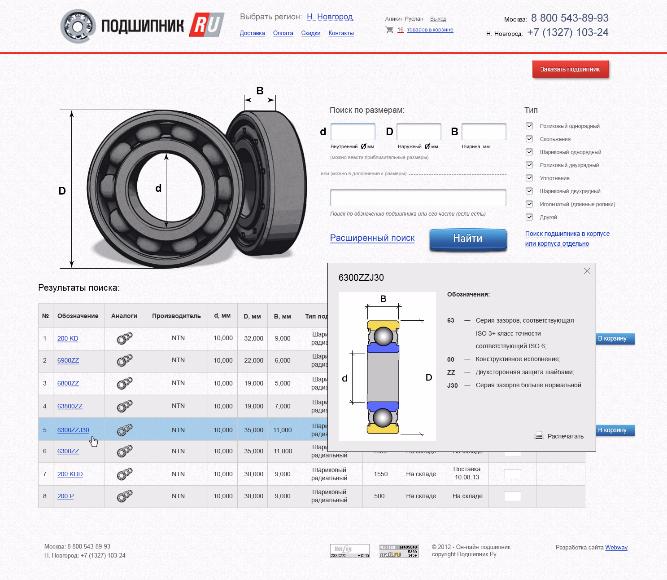
Task: Click the left counter badge in footer
Action: pos(350,551)
